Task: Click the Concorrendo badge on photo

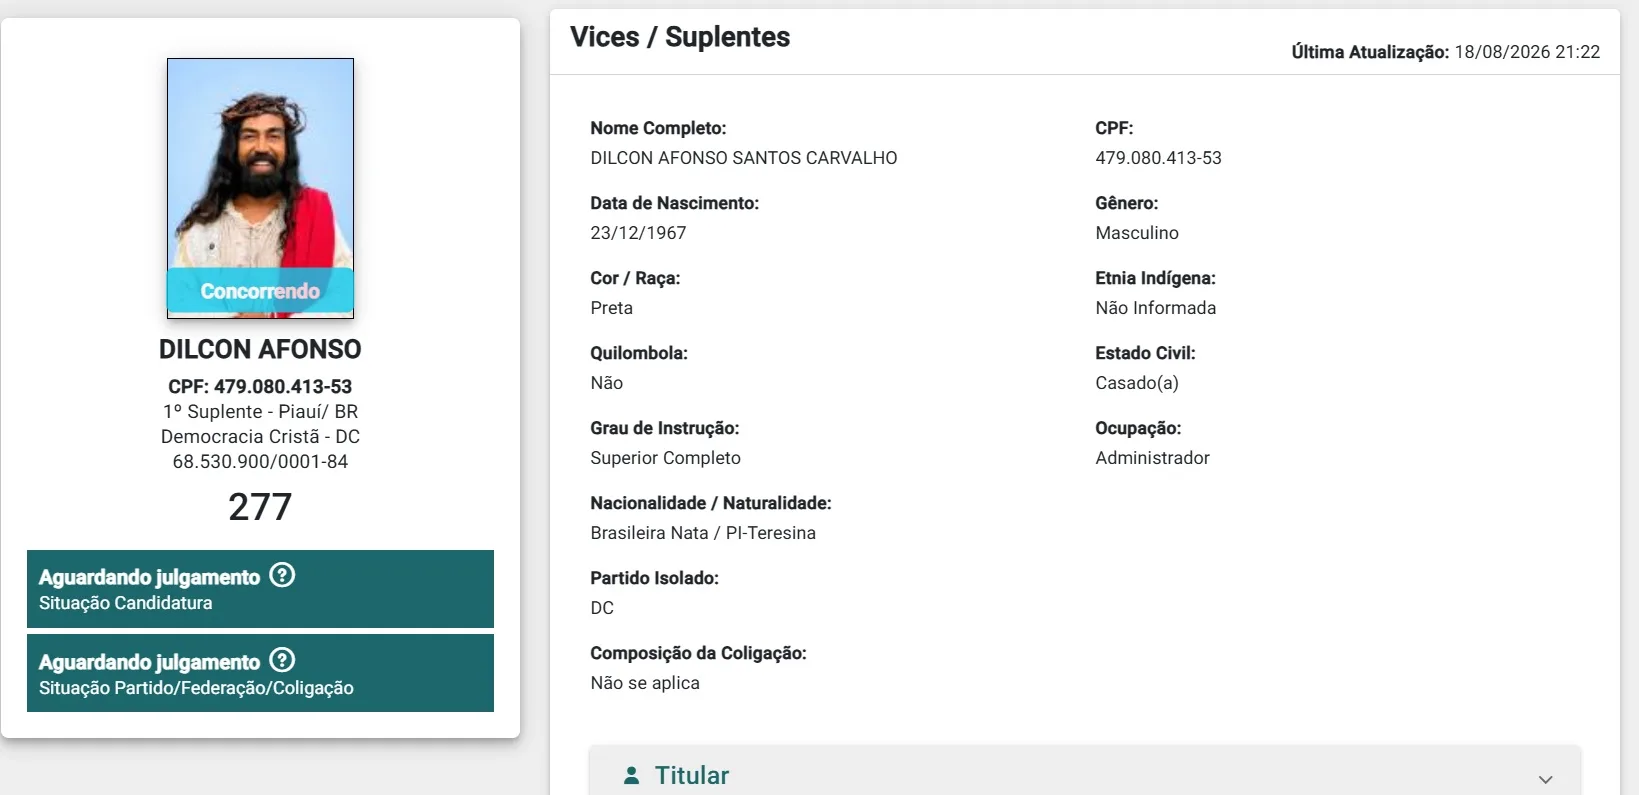Action: point(260,291)
